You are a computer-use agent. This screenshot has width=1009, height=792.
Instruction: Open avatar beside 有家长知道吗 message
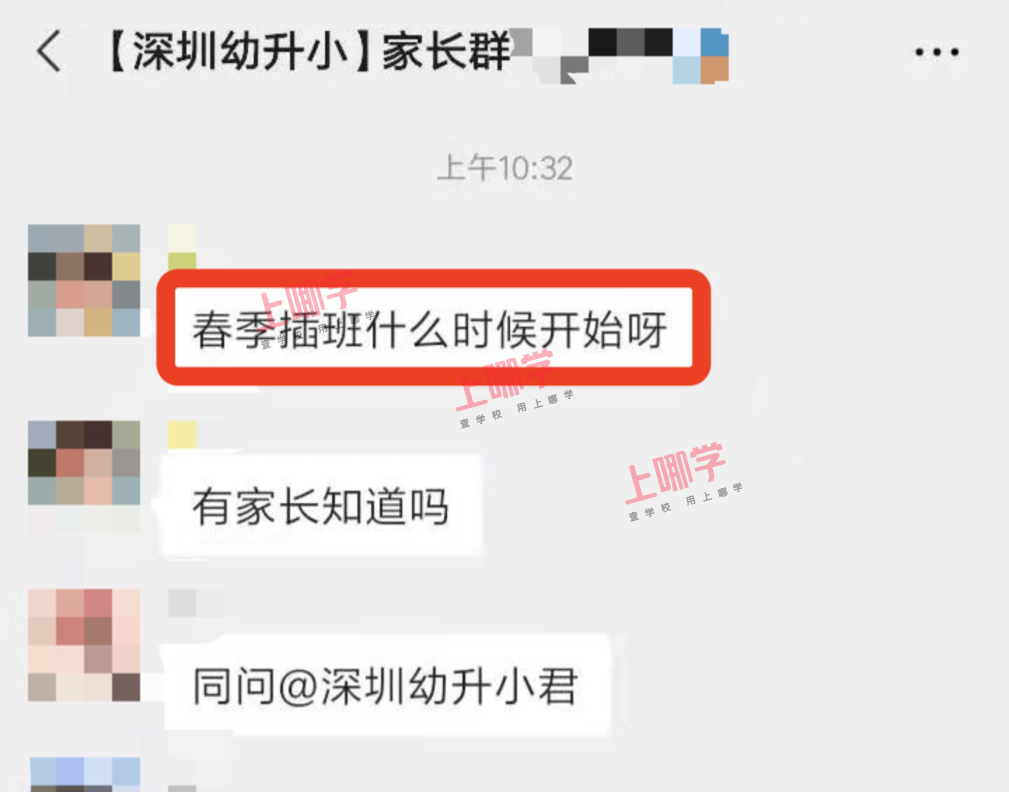coord(84,463)
